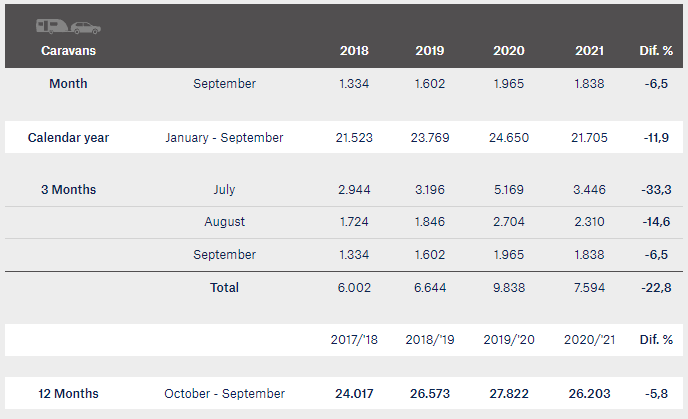Click the 2019/'20 season header

tap(509, 340)
